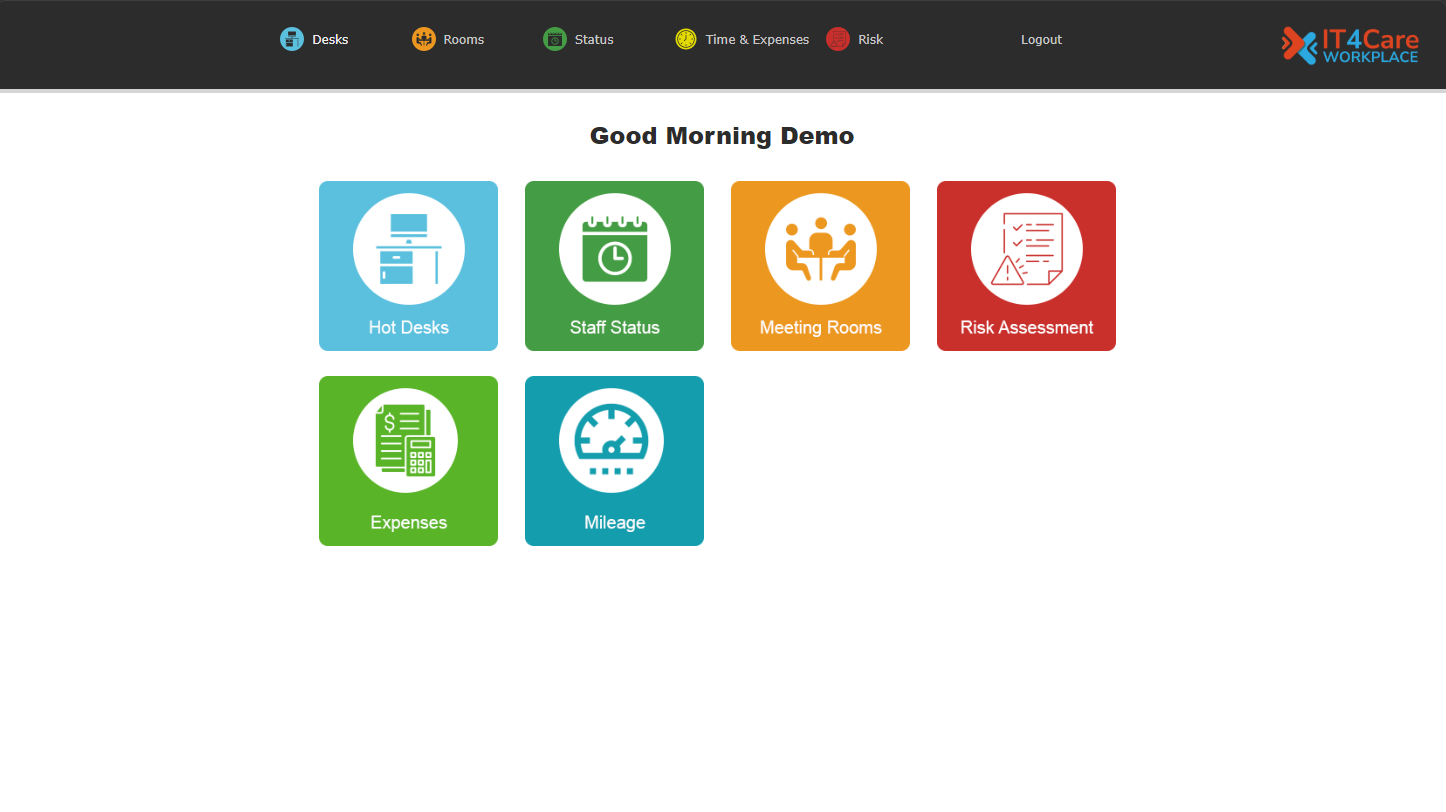Click the red Risk icon in navbar
The width and height of the screenshot is (1446, 812).
(838, 39)
